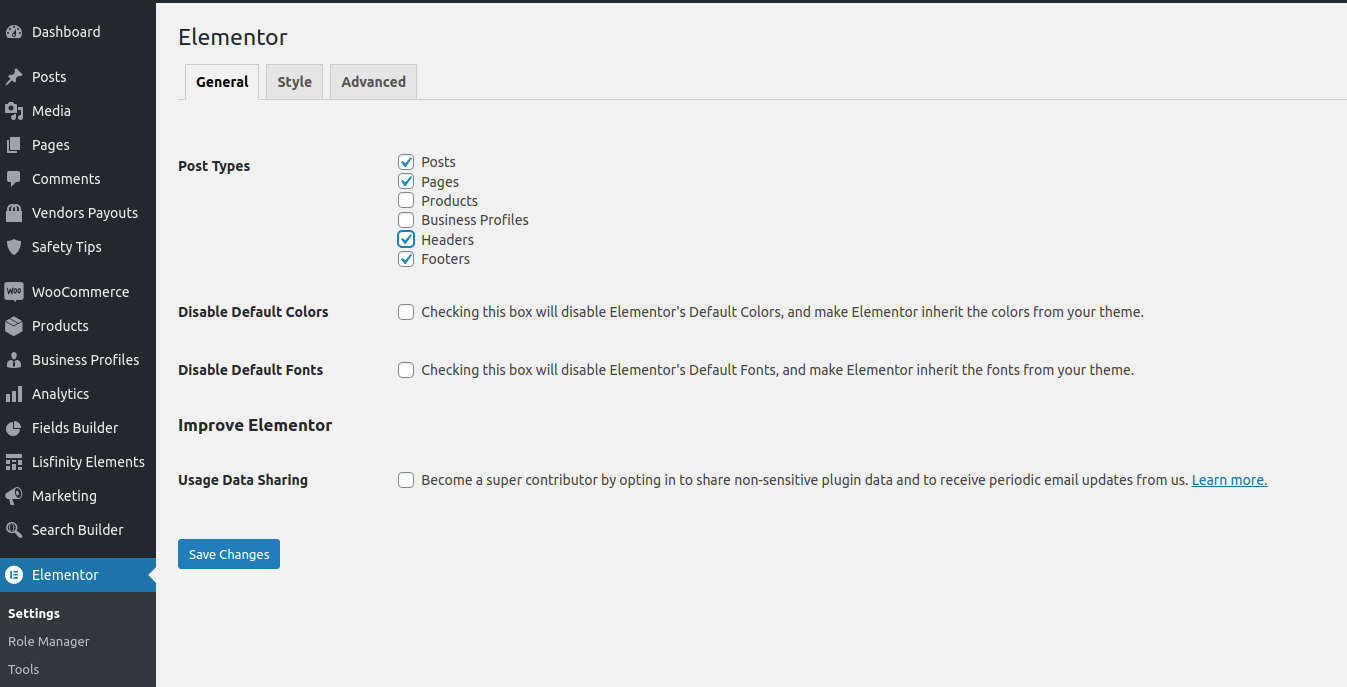
Task: Uncheck the Pages post type checkbox
Action: pos(406,182)
